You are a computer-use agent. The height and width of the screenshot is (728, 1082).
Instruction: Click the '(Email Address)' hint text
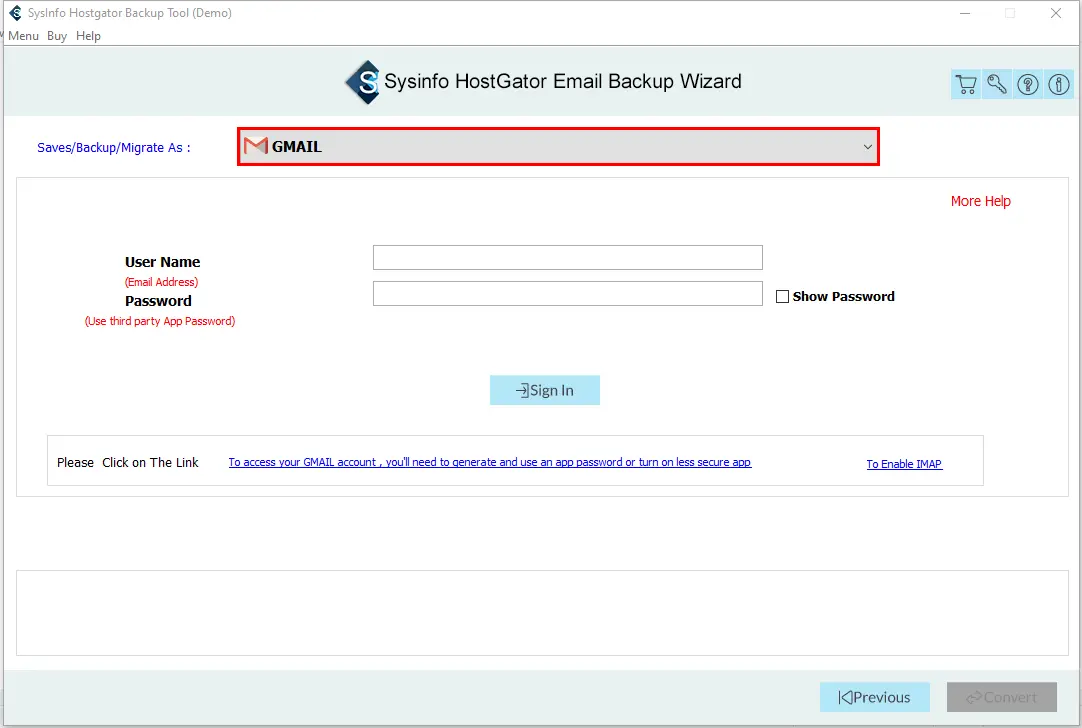point(161,282)
